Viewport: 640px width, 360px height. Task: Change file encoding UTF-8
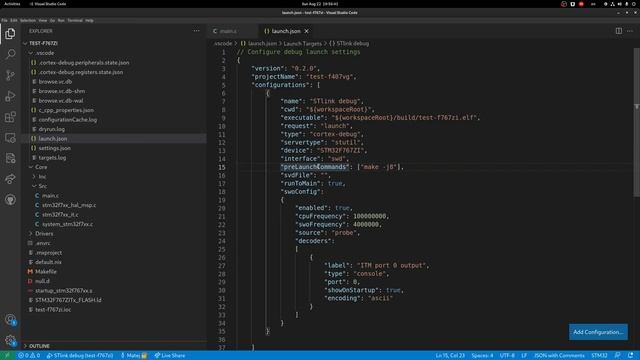click(507, 356)
